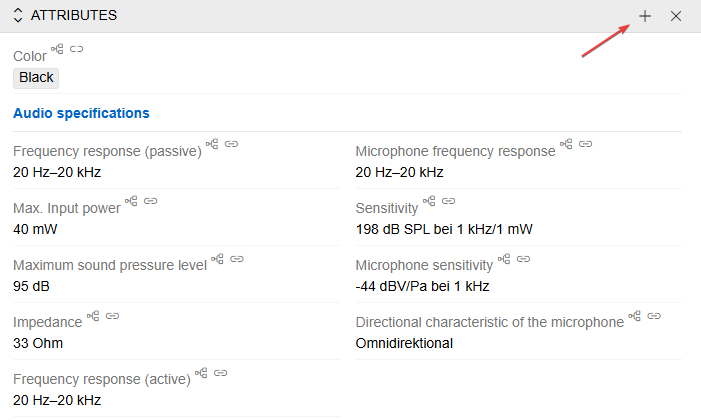This screenshot has width=701, height=420.
Task: Click the link icon next to Color
Action: coord(77,49)
